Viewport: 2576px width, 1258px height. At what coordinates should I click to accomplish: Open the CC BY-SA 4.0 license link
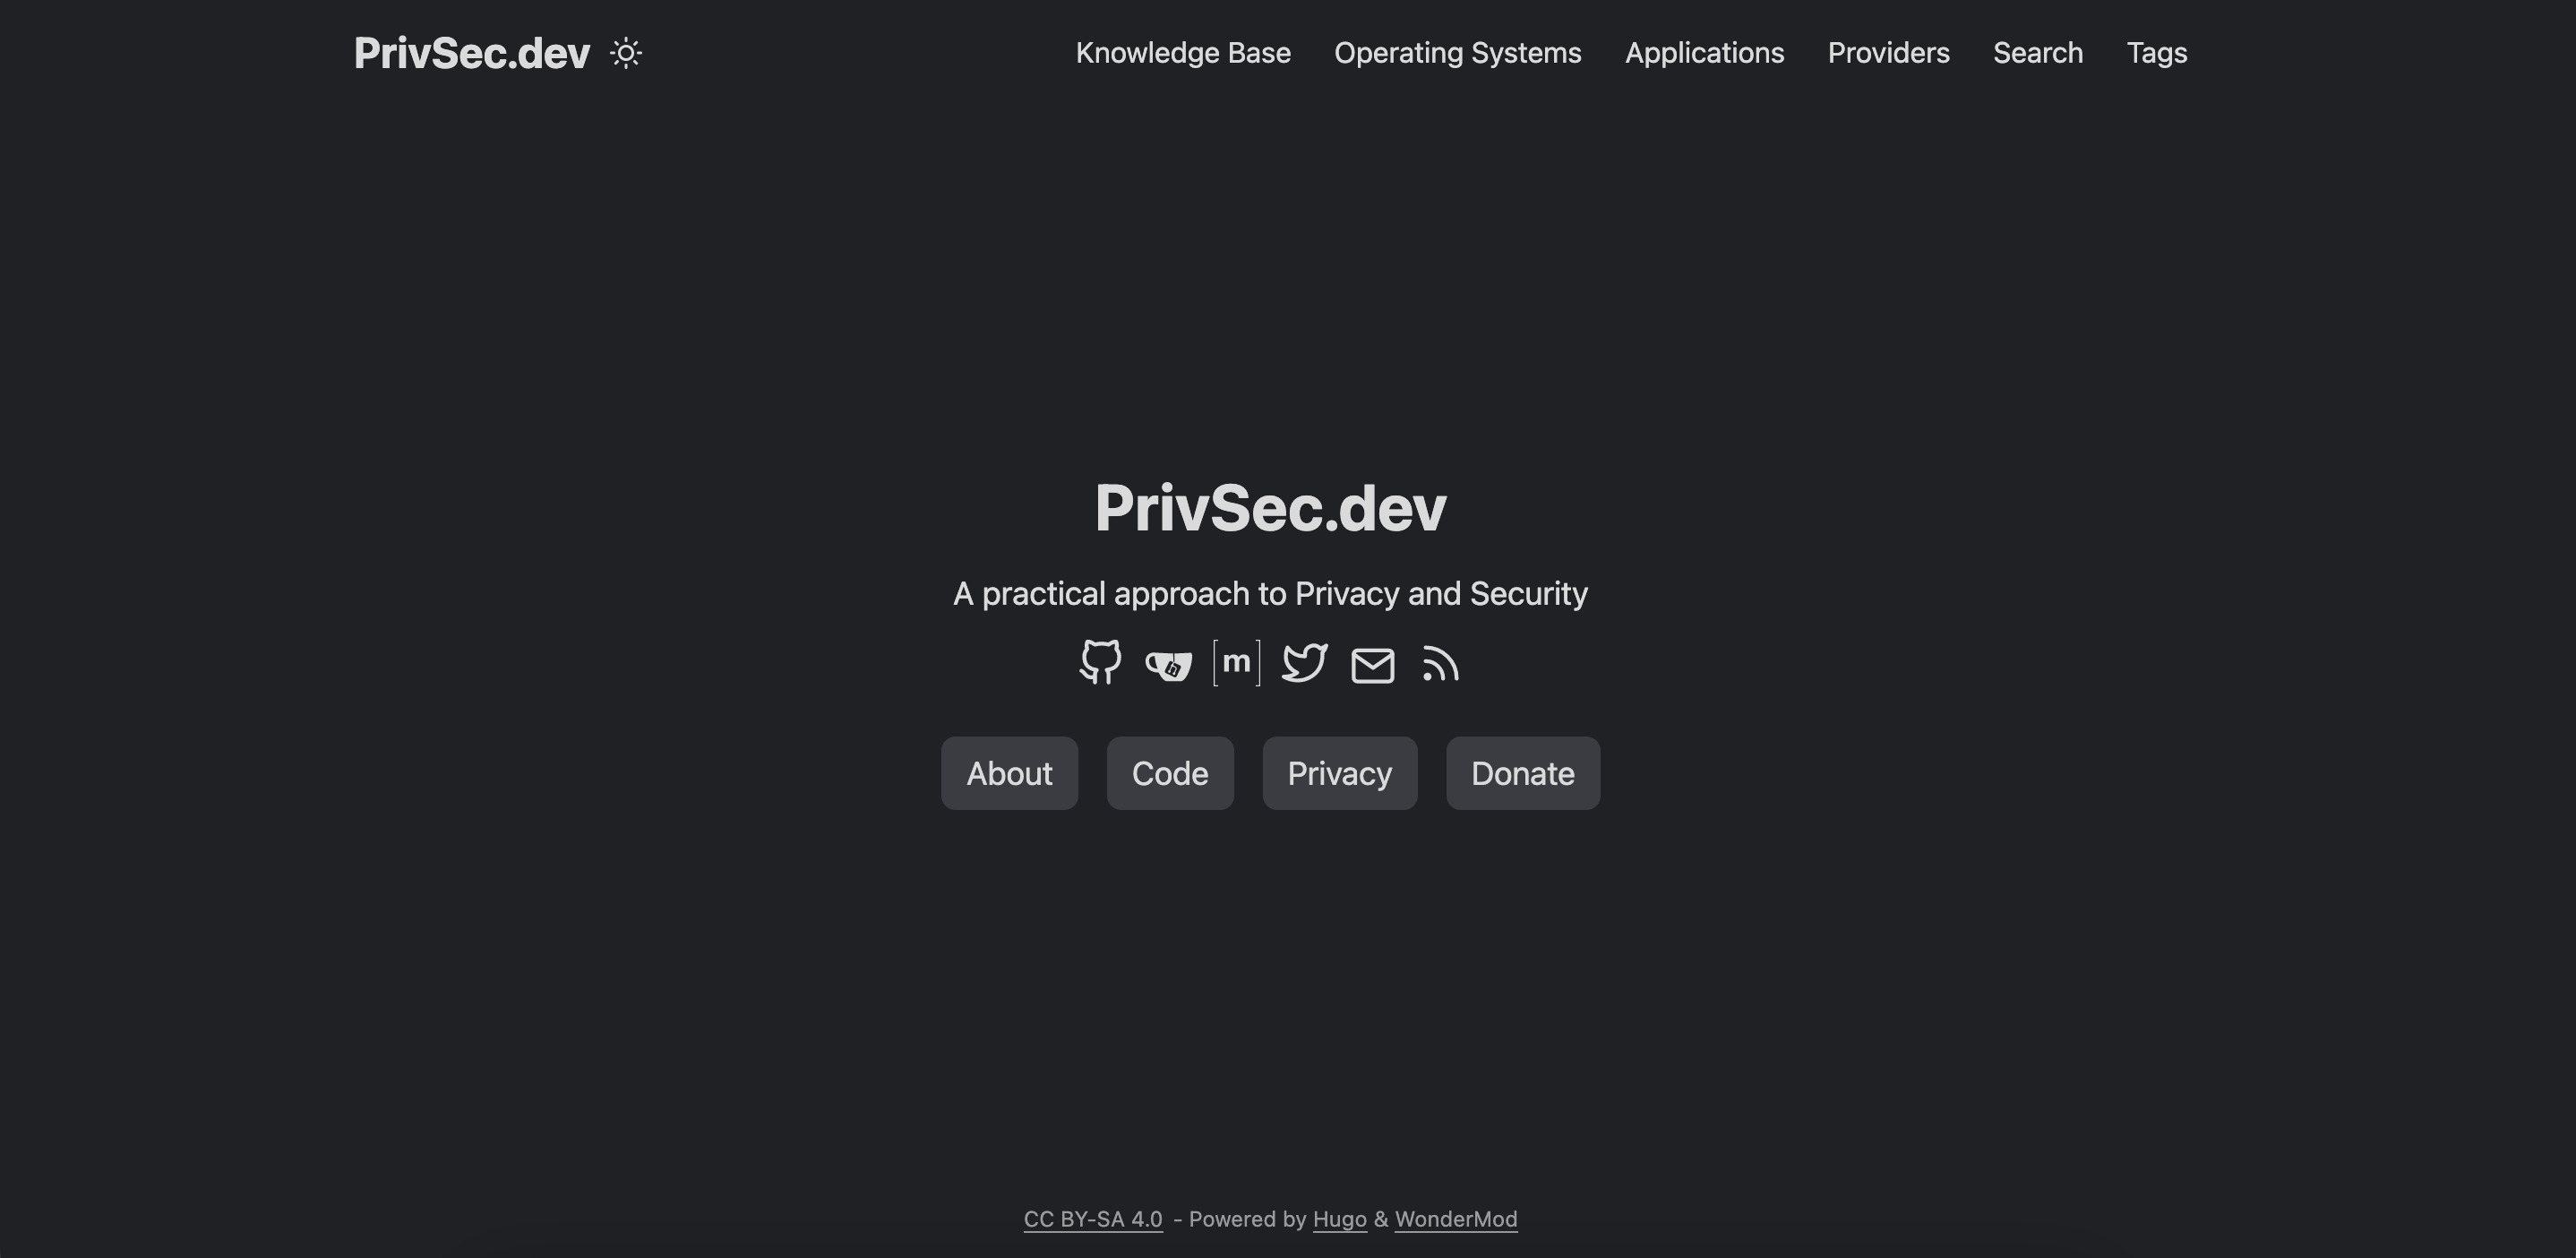(1093, 1219)
